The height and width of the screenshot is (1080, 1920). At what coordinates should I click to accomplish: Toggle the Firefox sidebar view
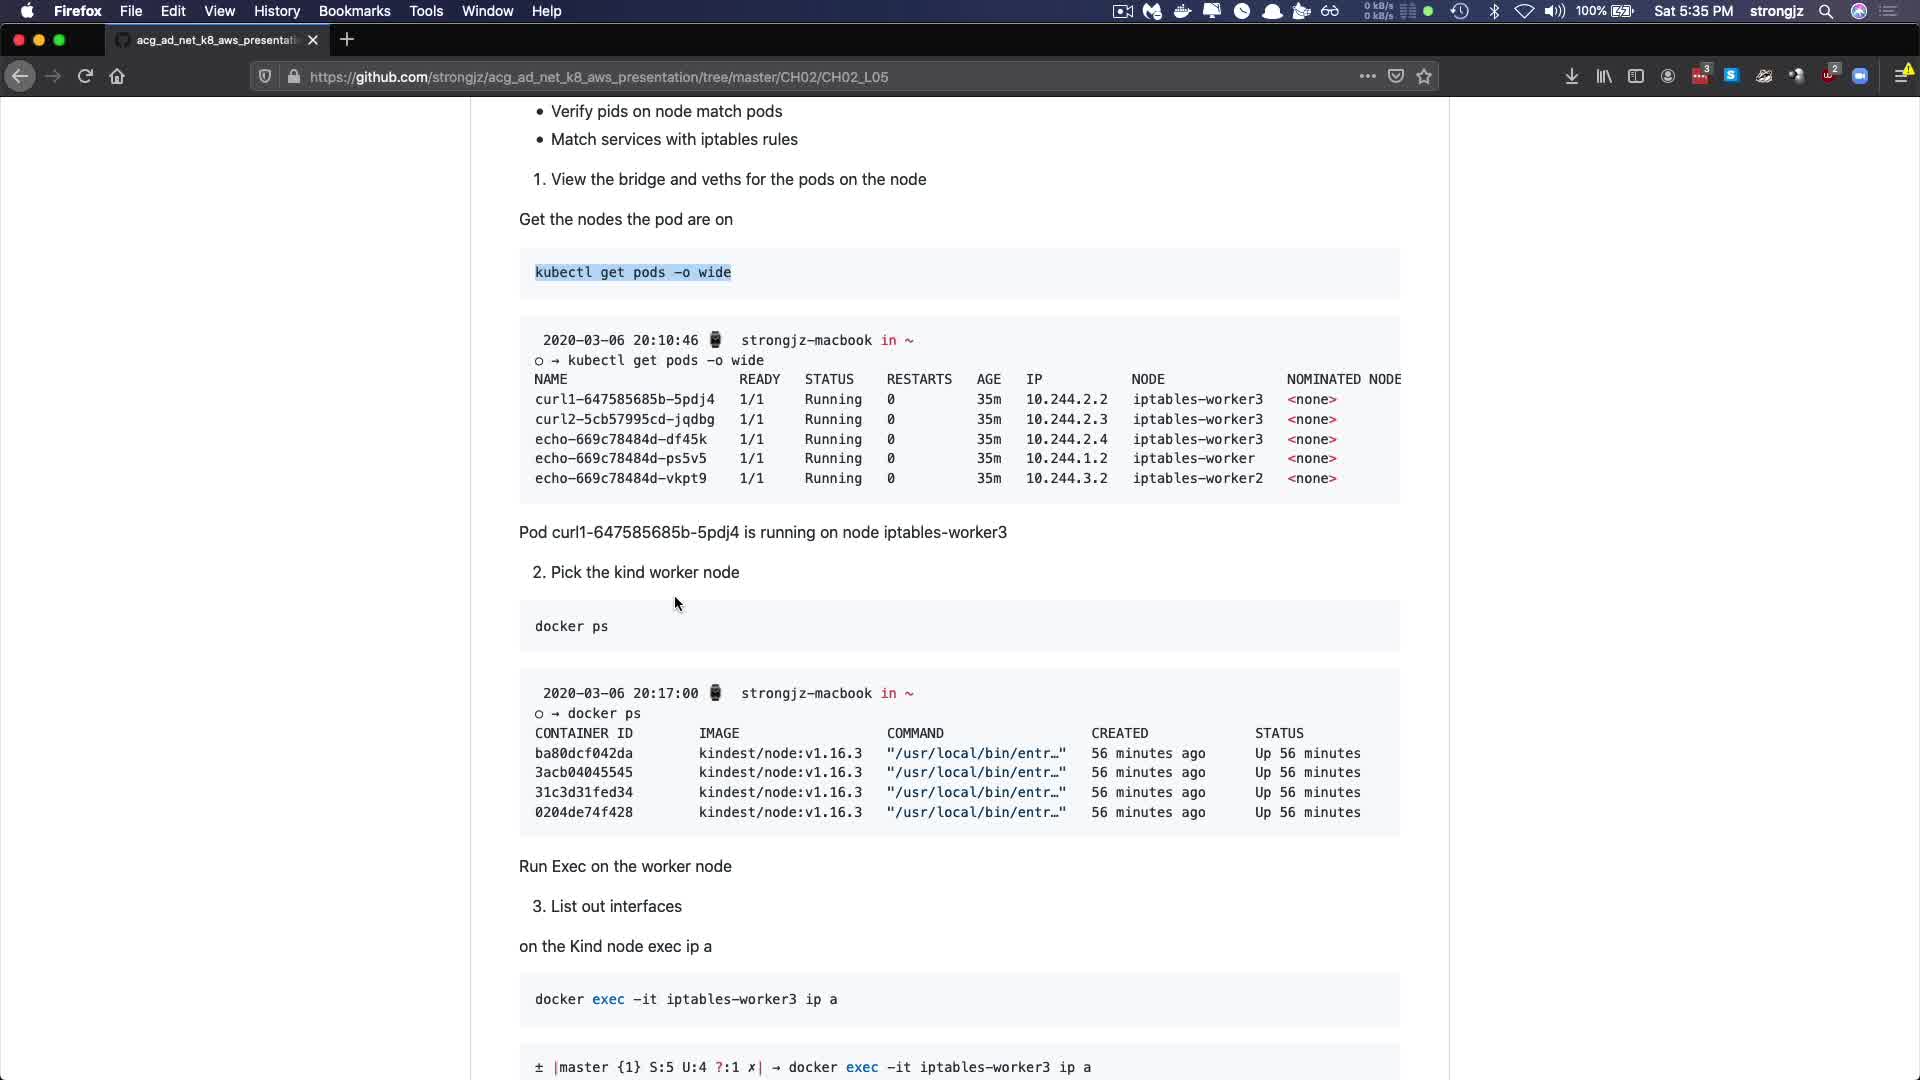(1636, 76)
